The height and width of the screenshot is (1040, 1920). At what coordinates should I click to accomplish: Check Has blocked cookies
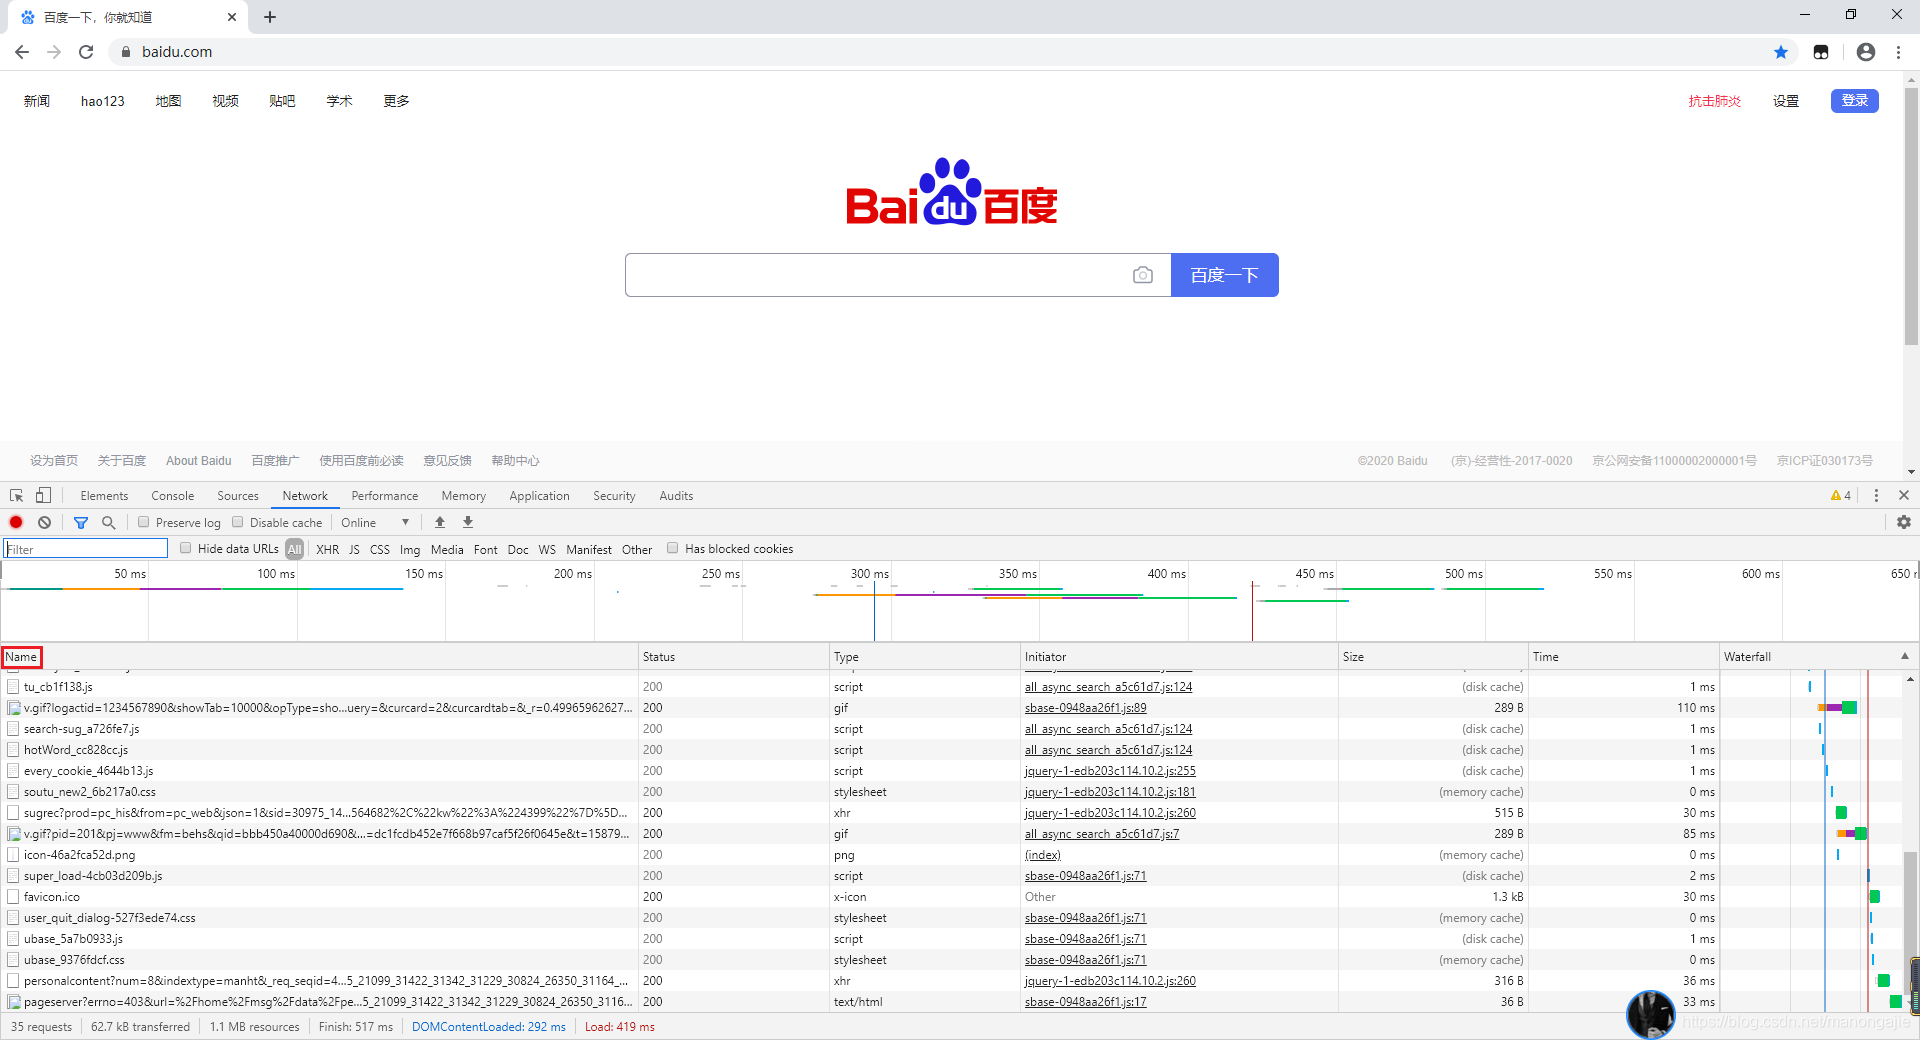[x=673, y=548]
